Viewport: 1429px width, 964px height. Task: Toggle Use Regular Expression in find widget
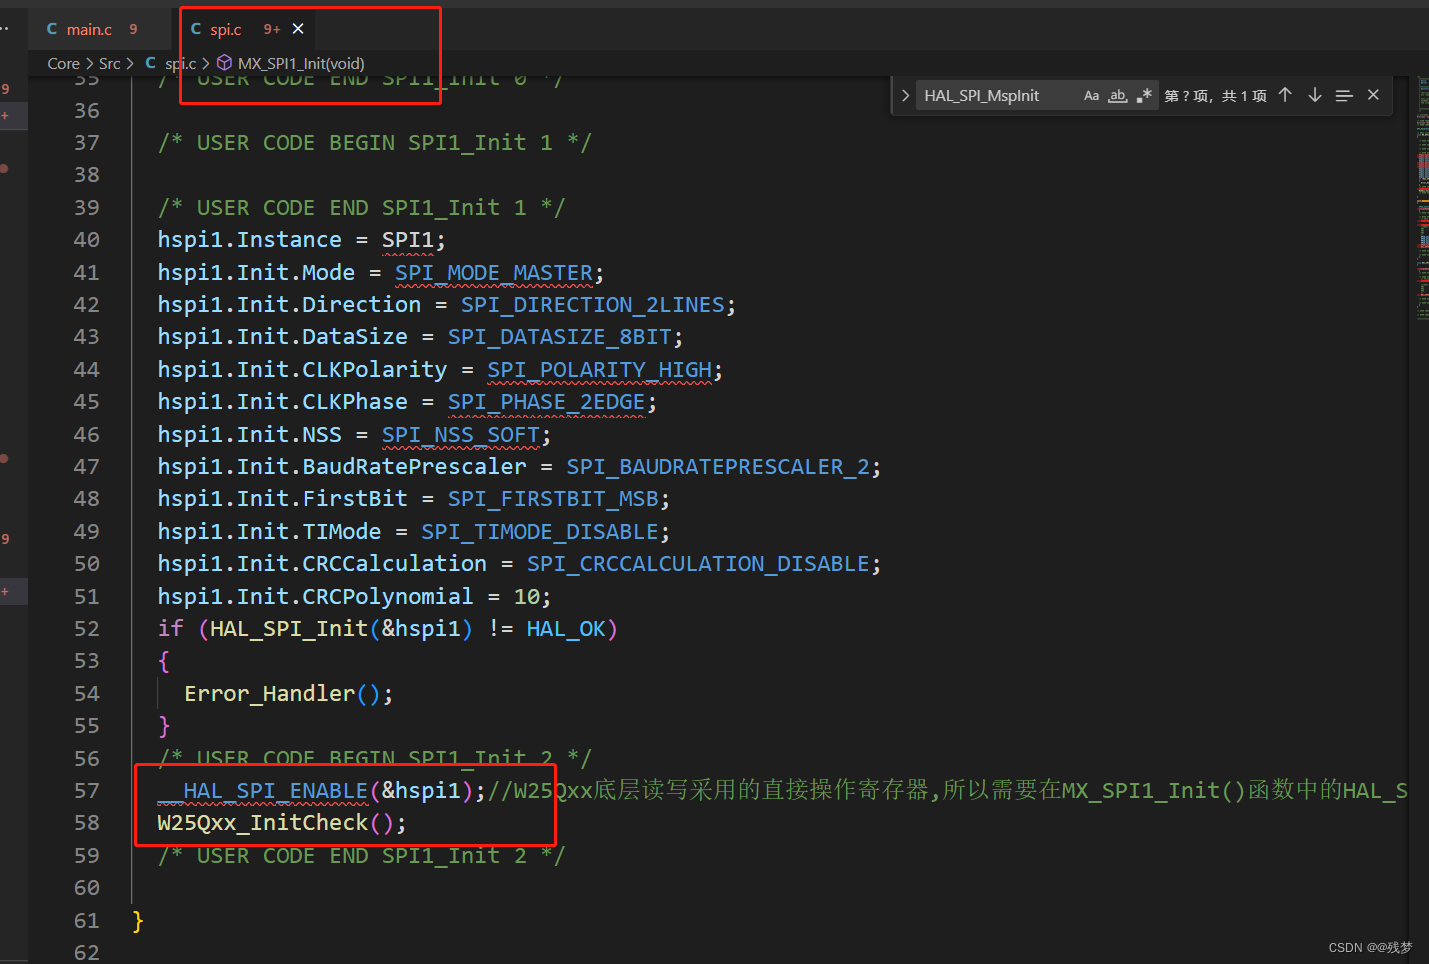click(x=1144, y=96)
